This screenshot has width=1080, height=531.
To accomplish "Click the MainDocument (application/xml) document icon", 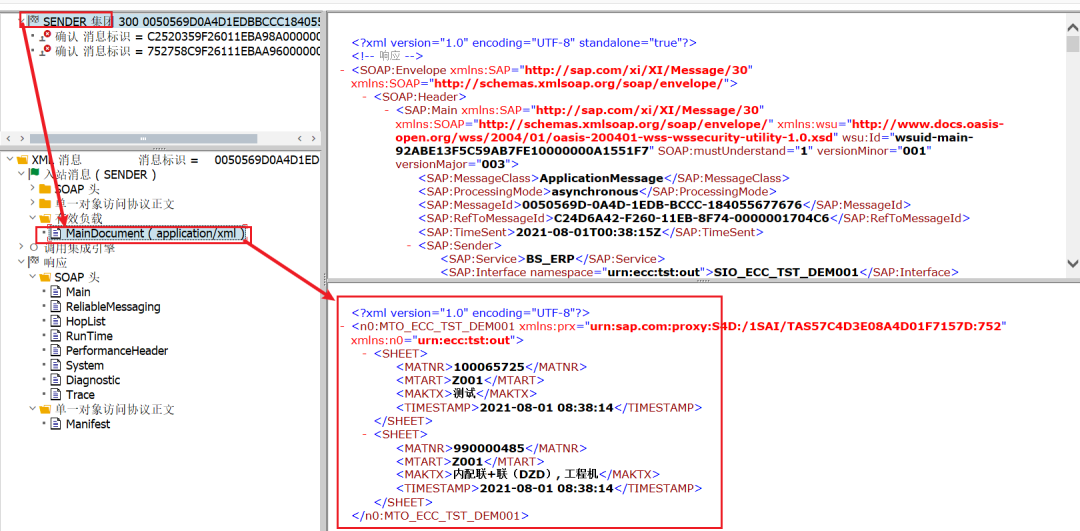I will click(x=56, y=234).
